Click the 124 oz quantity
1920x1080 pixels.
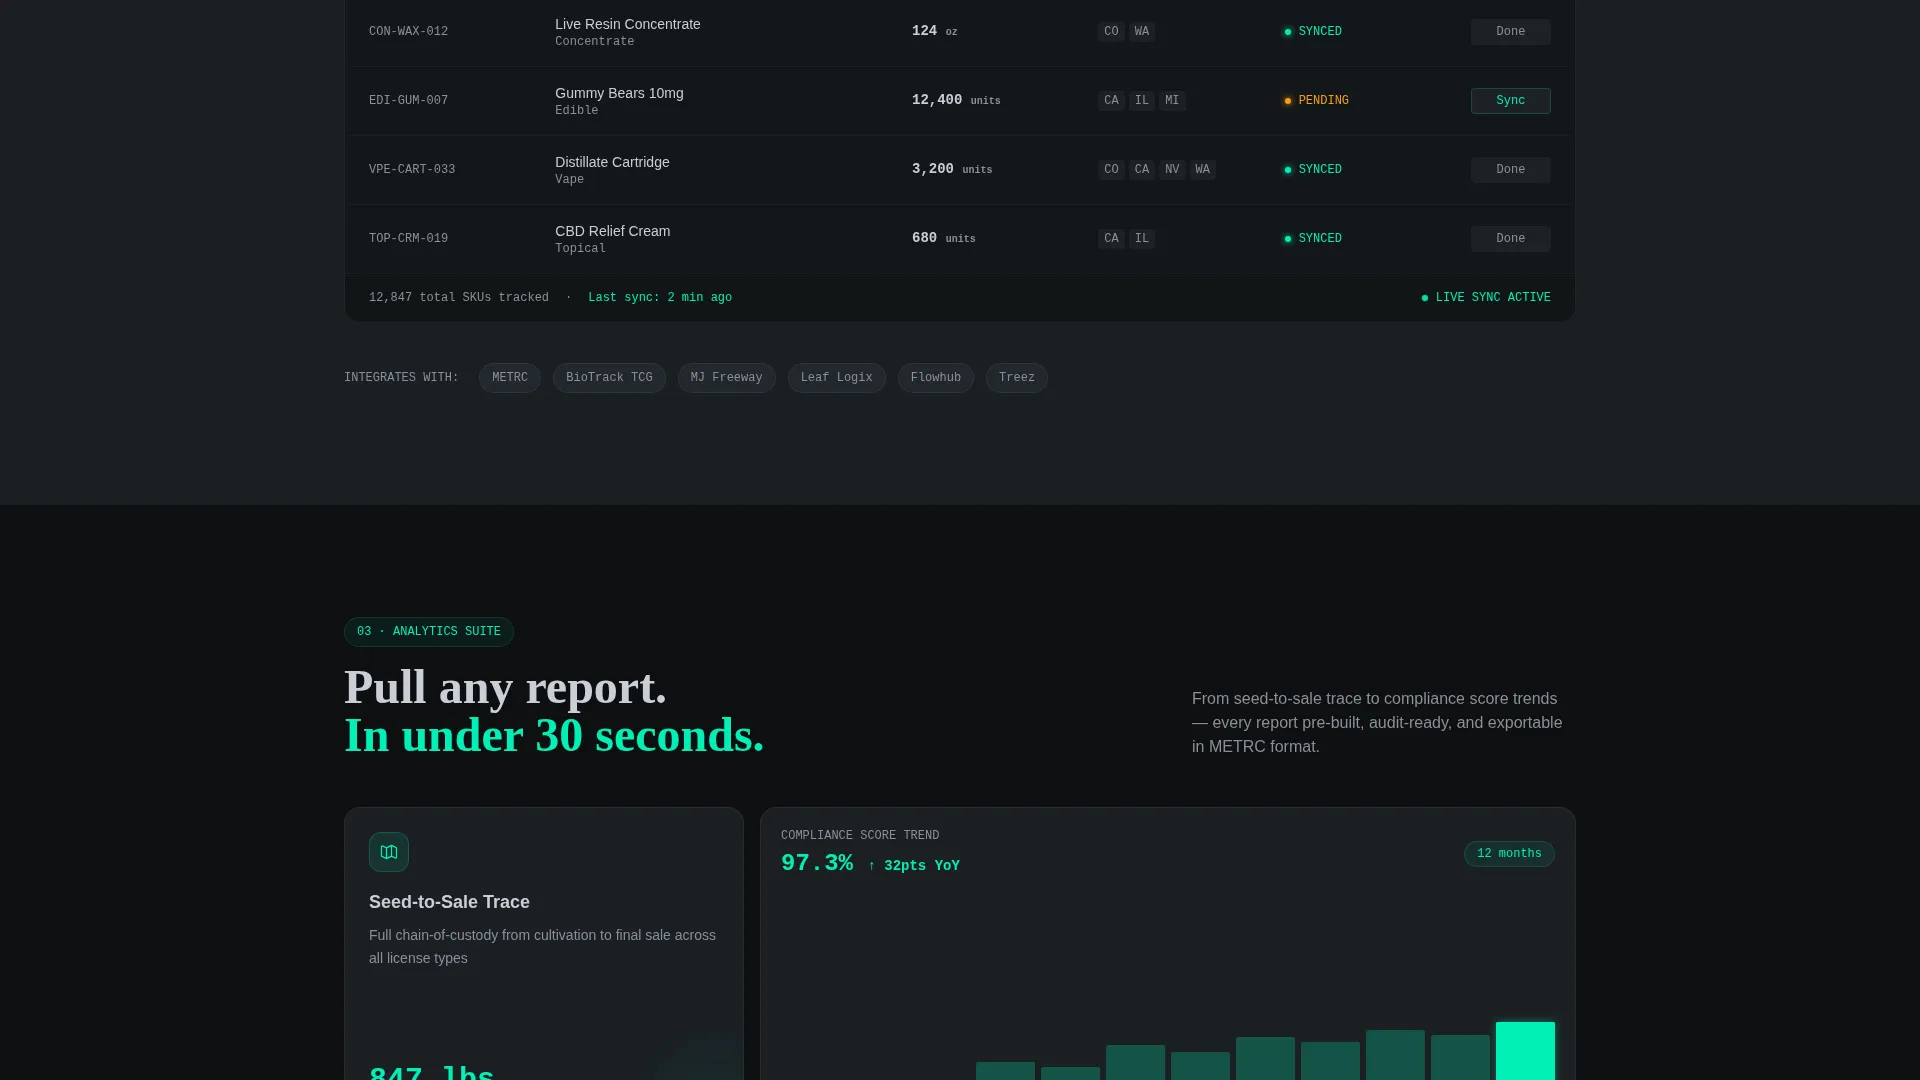click(934, 31)
